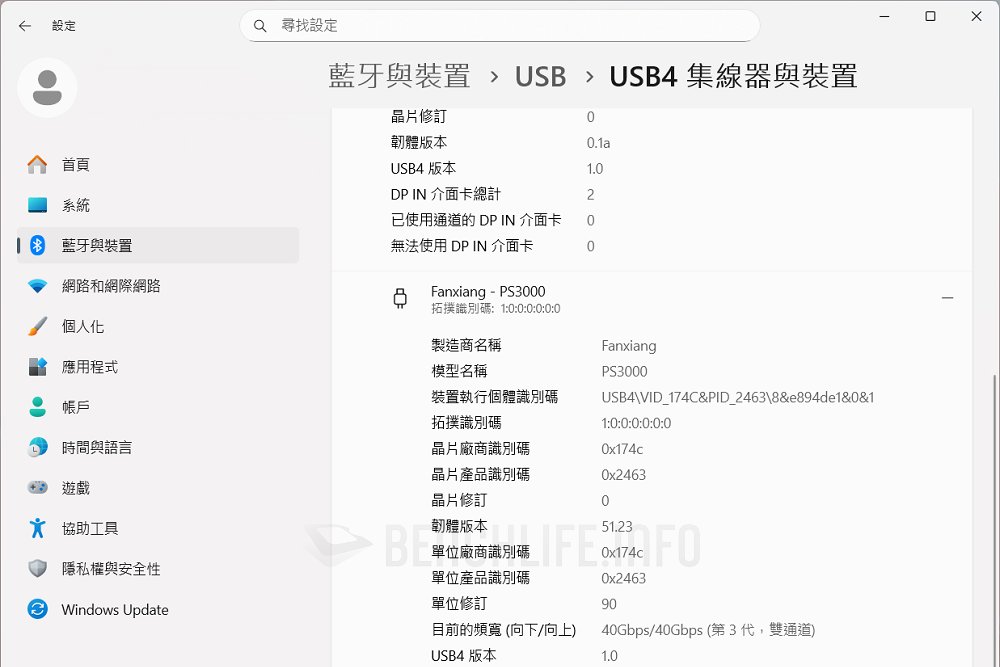The image size is (1000, 667).
Task: Click the Bluetooth icon in sidebar
Action: (37, 245)
